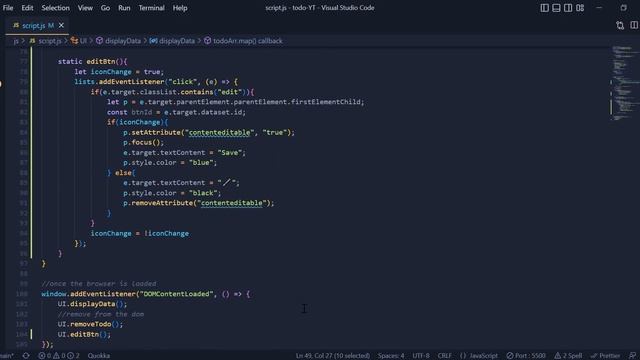This screenshot has height=360, width=640.
Task: Open the Run menu
Action: [x=124, y=8]
